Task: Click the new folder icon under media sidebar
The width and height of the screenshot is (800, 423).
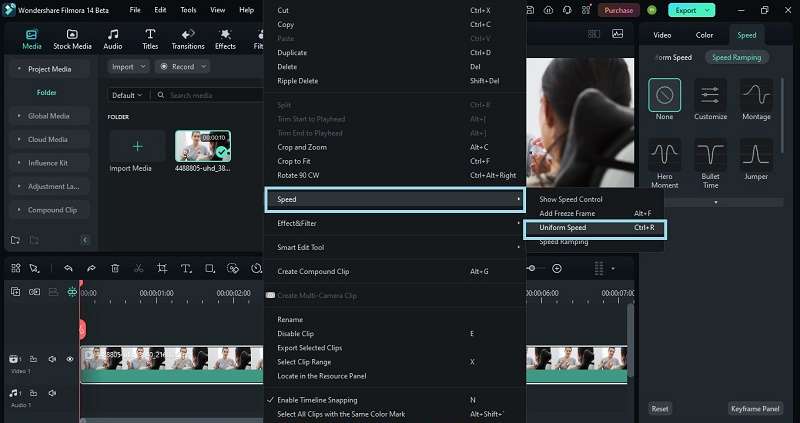Action: (x=15, y=240)
